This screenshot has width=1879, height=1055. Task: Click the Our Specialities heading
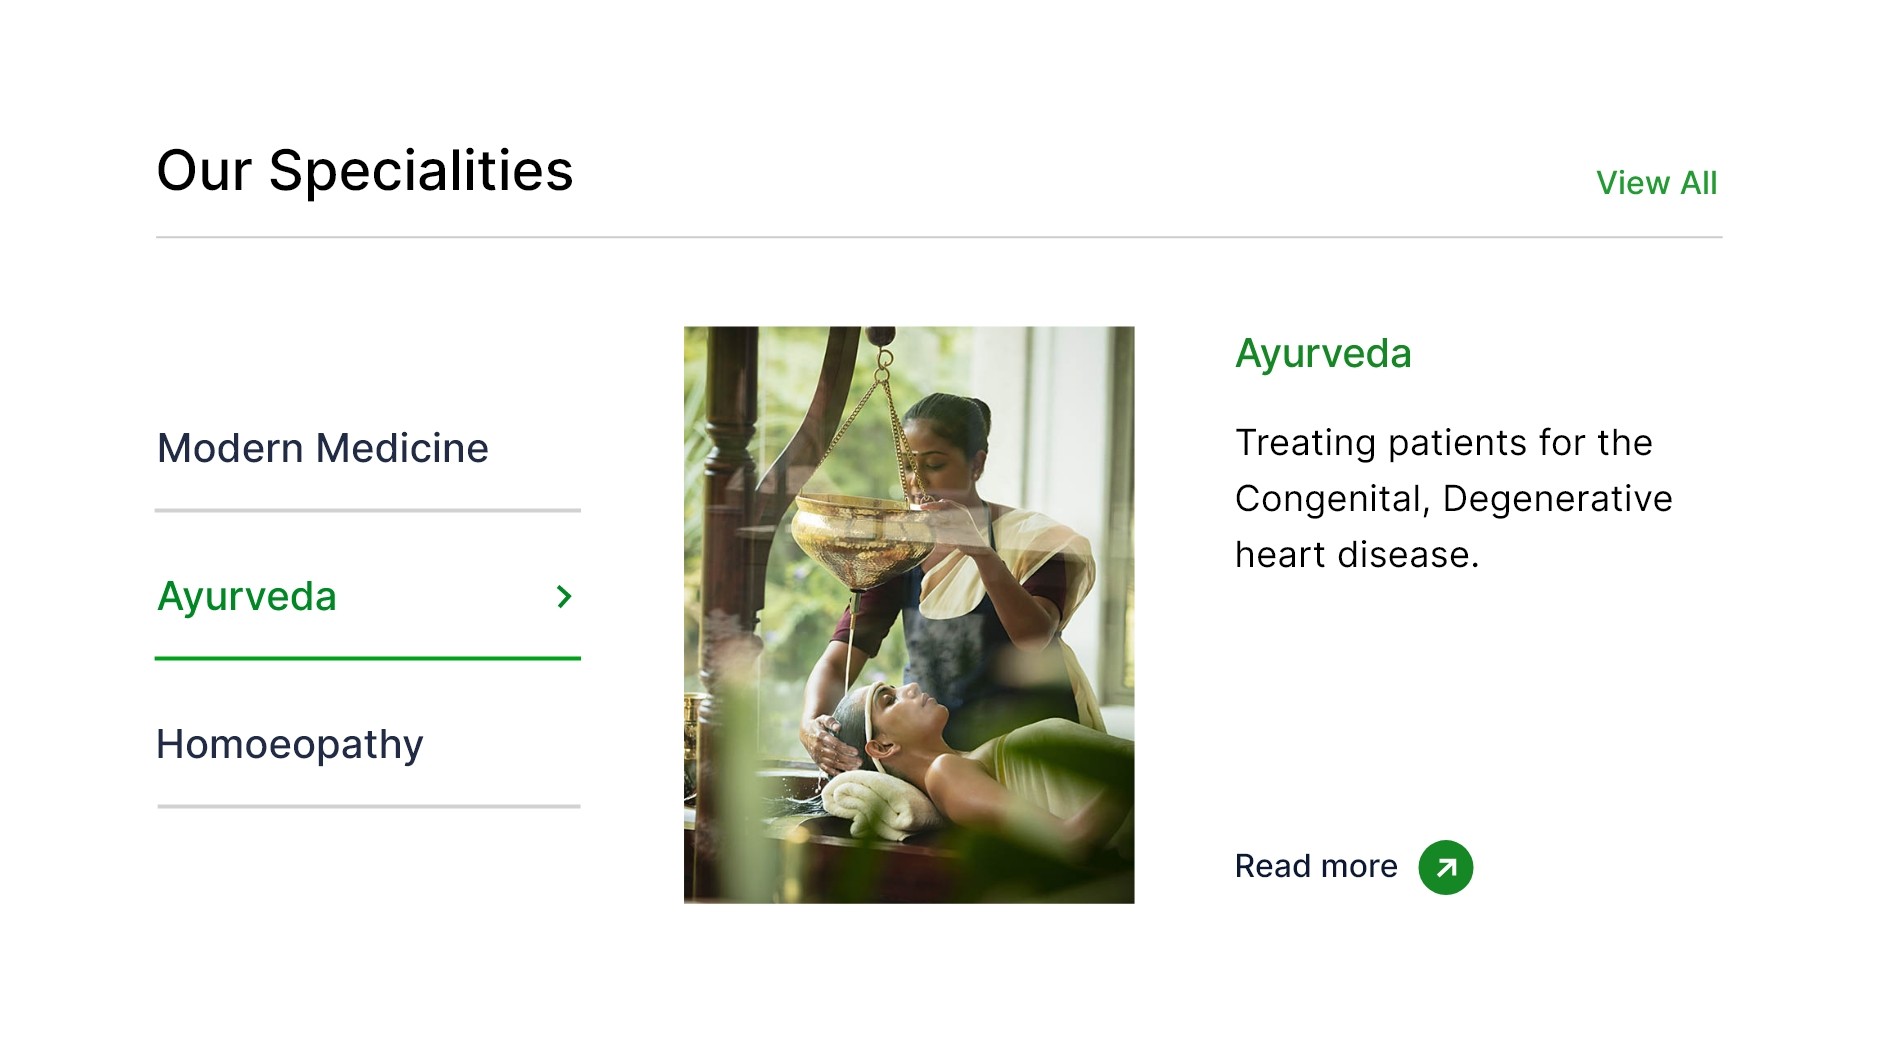365,170
